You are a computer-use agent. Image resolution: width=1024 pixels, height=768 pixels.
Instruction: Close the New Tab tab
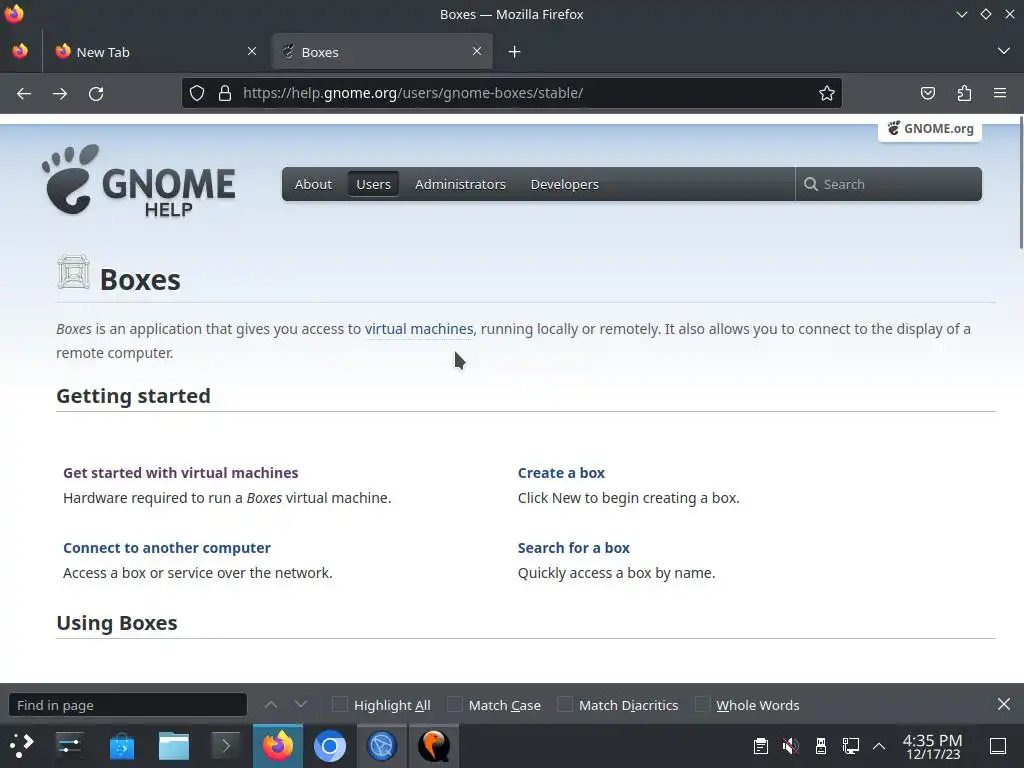(x=252, y=51)
